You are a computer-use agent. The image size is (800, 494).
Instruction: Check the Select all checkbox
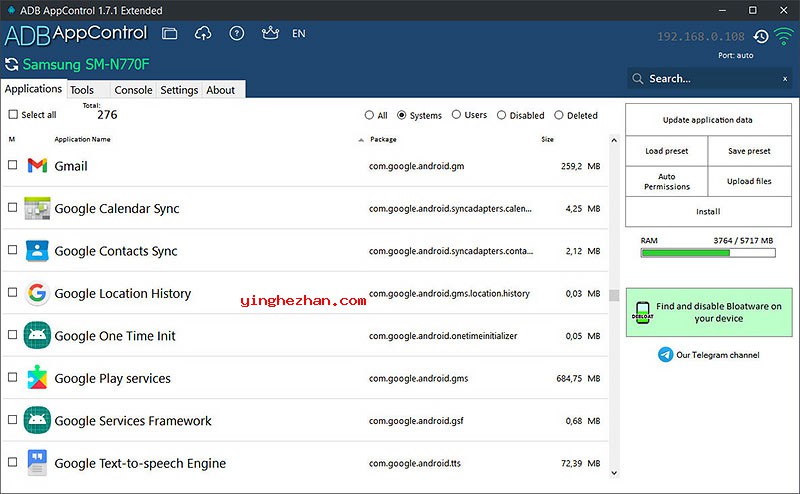(13, 115)
